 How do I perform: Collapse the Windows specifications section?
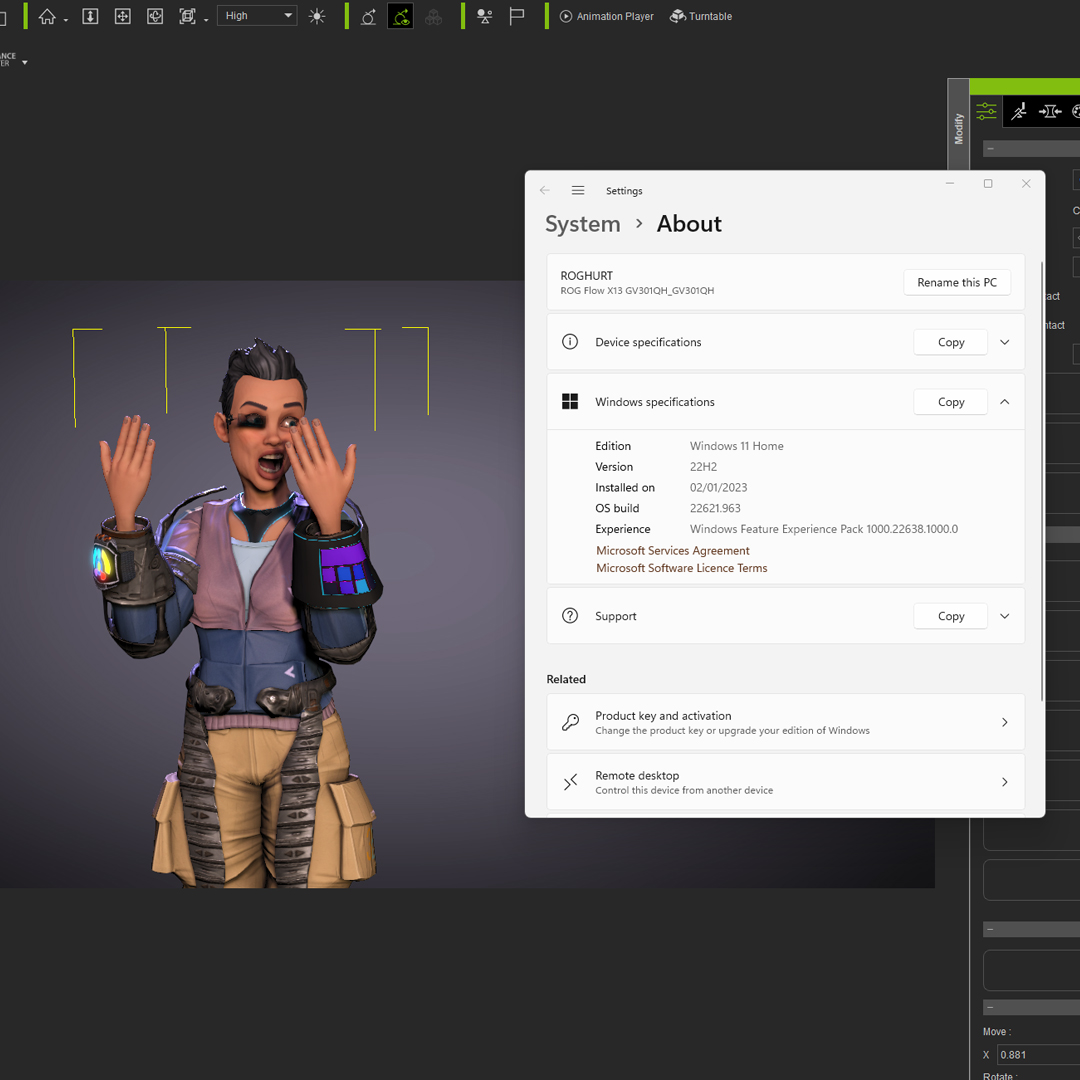1004,402
